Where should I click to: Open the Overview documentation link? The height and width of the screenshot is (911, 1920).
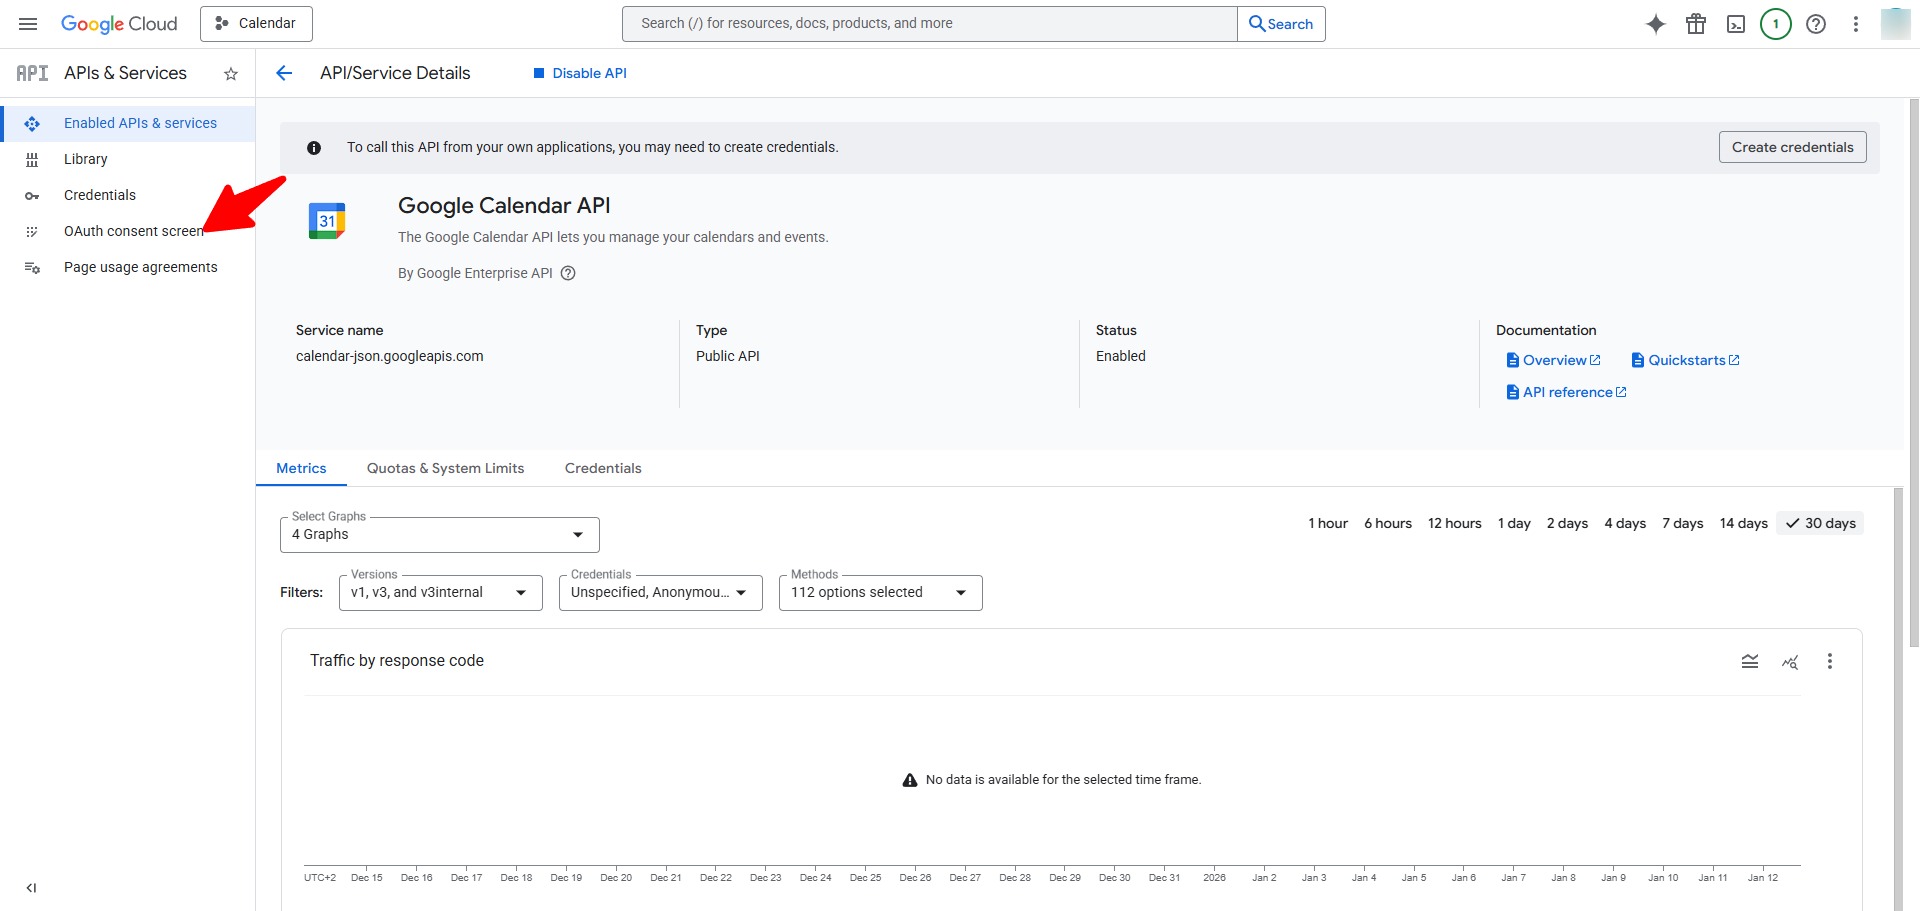coord(1554,360)
